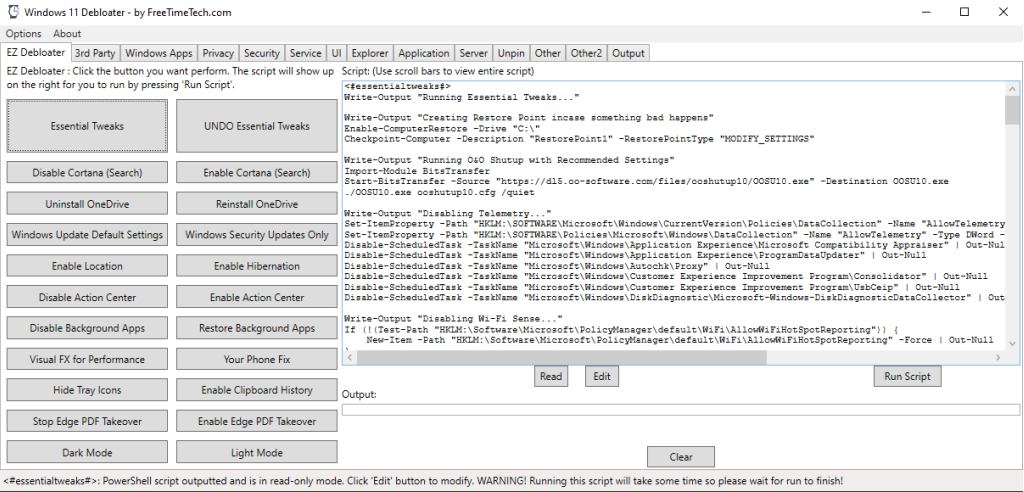1024x492 pixels.
Task: Click the script box's scroll-left arrow
Action: [x=350, y=357]
